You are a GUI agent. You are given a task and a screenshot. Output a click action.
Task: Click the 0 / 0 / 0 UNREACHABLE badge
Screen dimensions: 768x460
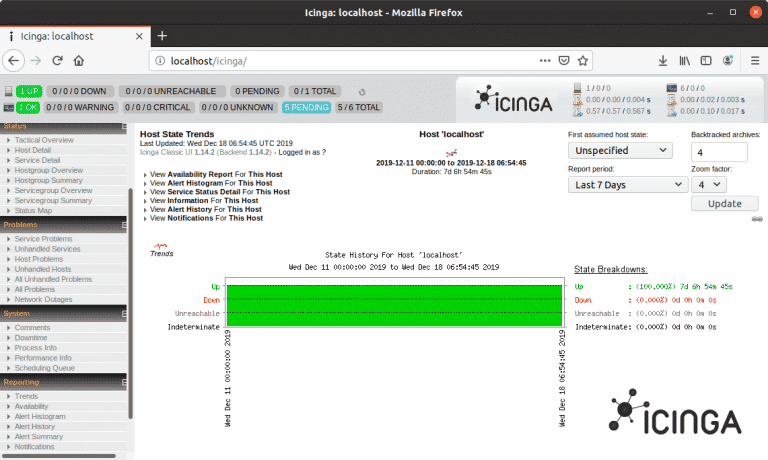click(x=171, y=91)
